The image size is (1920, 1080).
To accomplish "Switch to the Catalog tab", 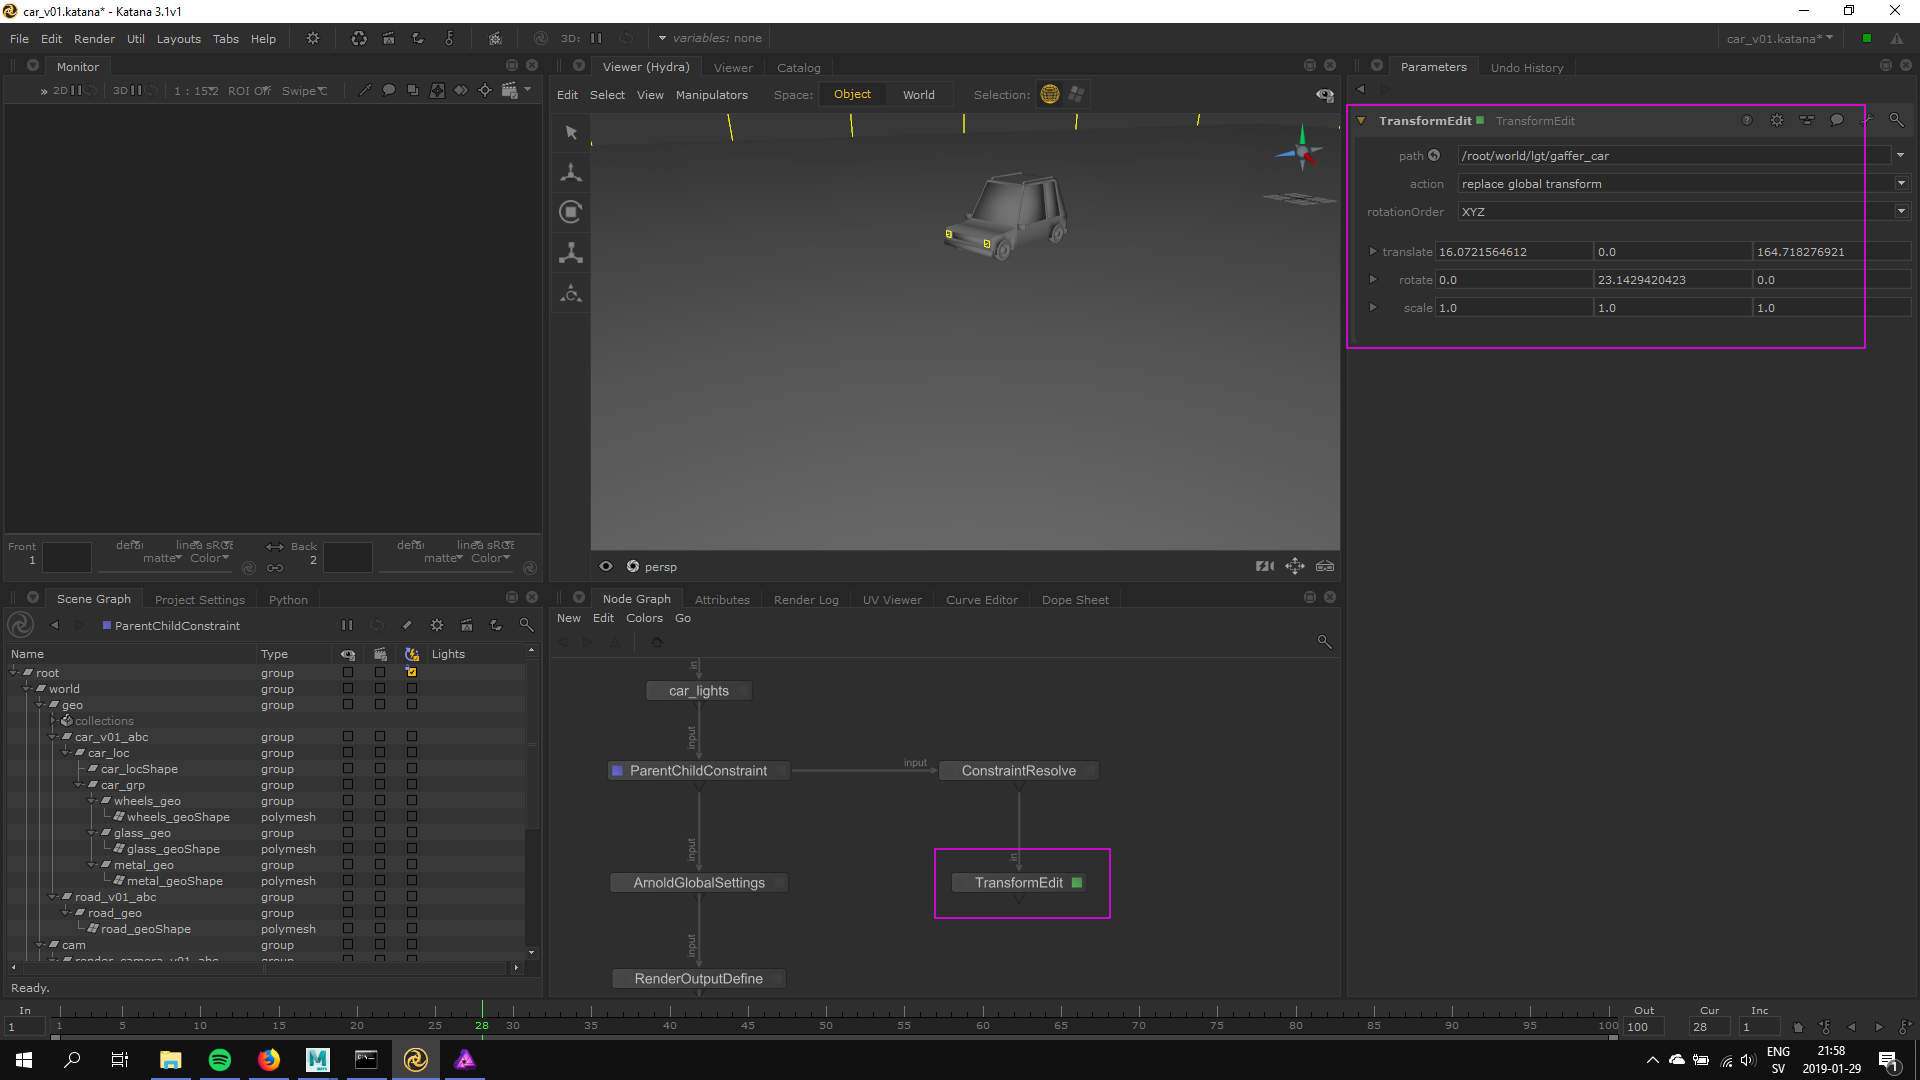I will tap(799, 68).
